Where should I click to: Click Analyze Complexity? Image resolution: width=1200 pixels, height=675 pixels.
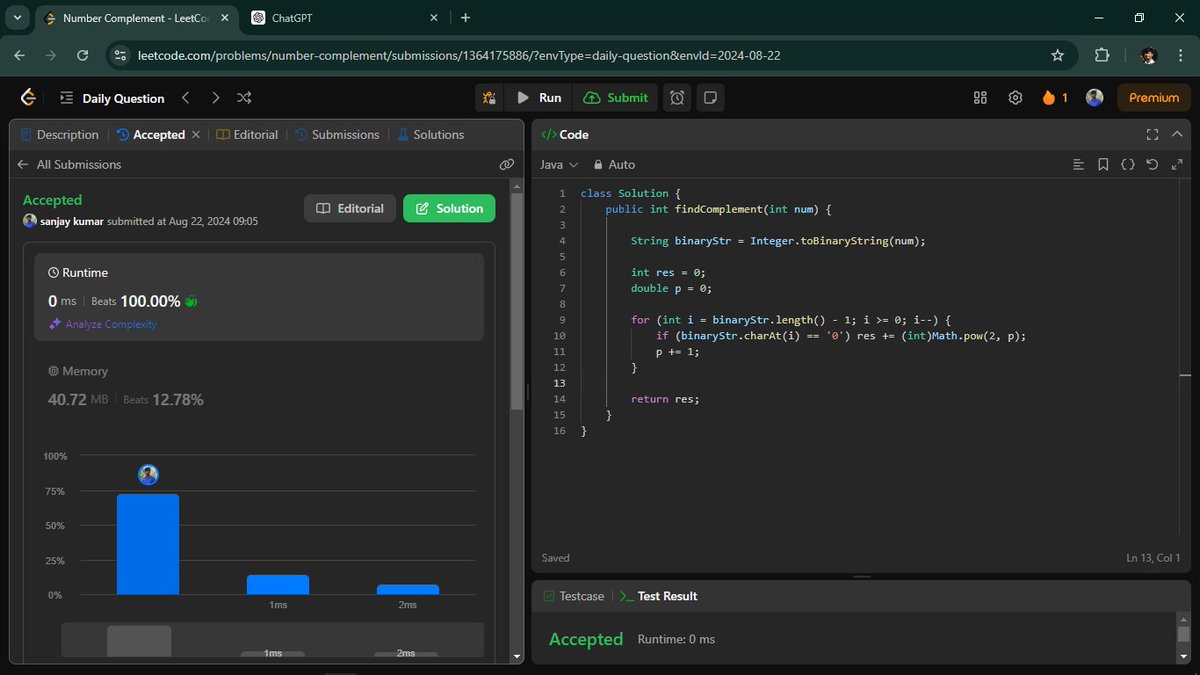[x=103, y=324]
